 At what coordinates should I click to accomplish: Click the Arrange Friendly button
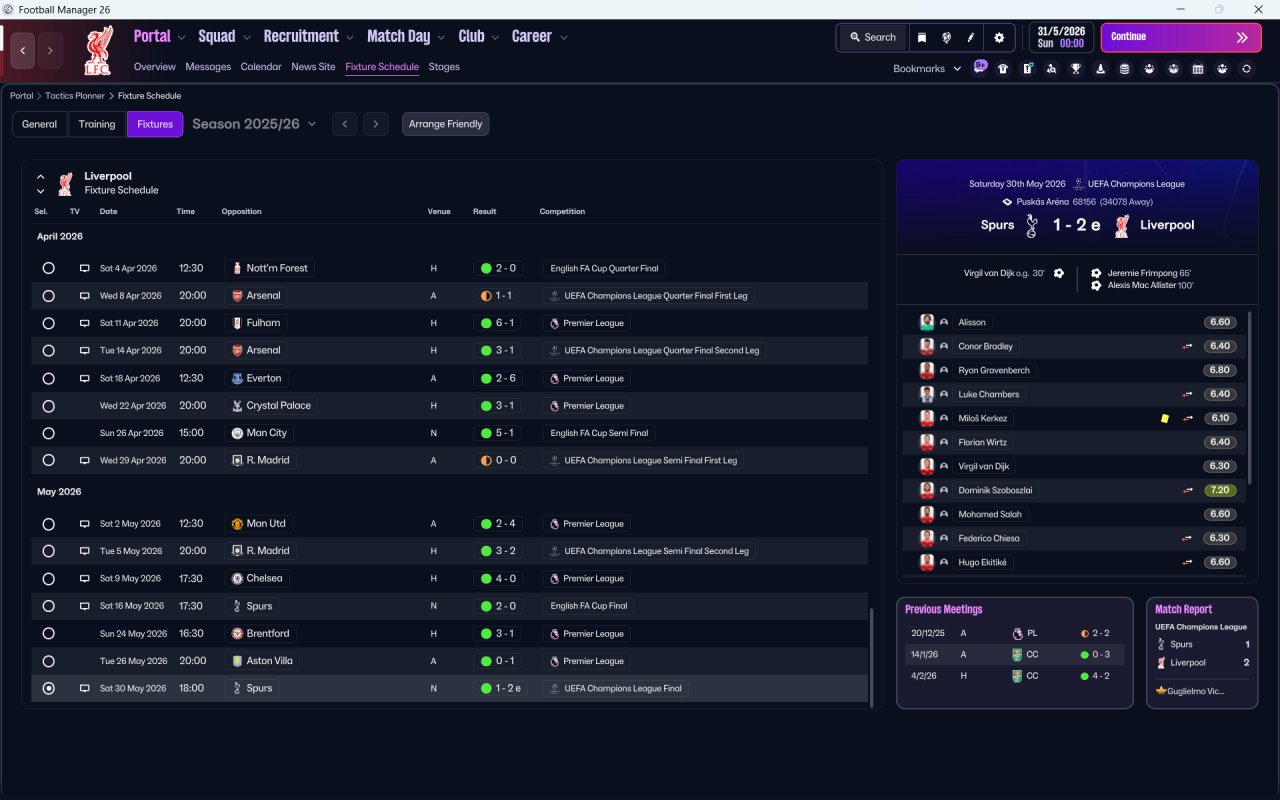[x=445, y=124]
